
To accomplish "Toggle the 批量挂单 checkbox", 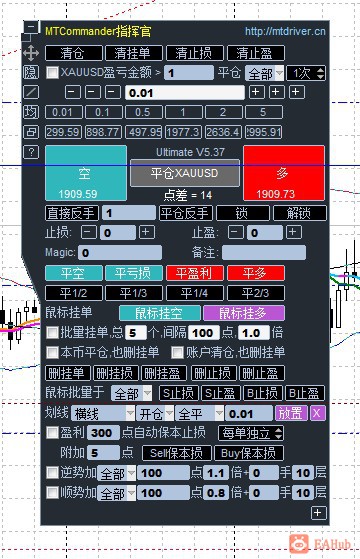I will pyautogui.click(x=52, y=333).
